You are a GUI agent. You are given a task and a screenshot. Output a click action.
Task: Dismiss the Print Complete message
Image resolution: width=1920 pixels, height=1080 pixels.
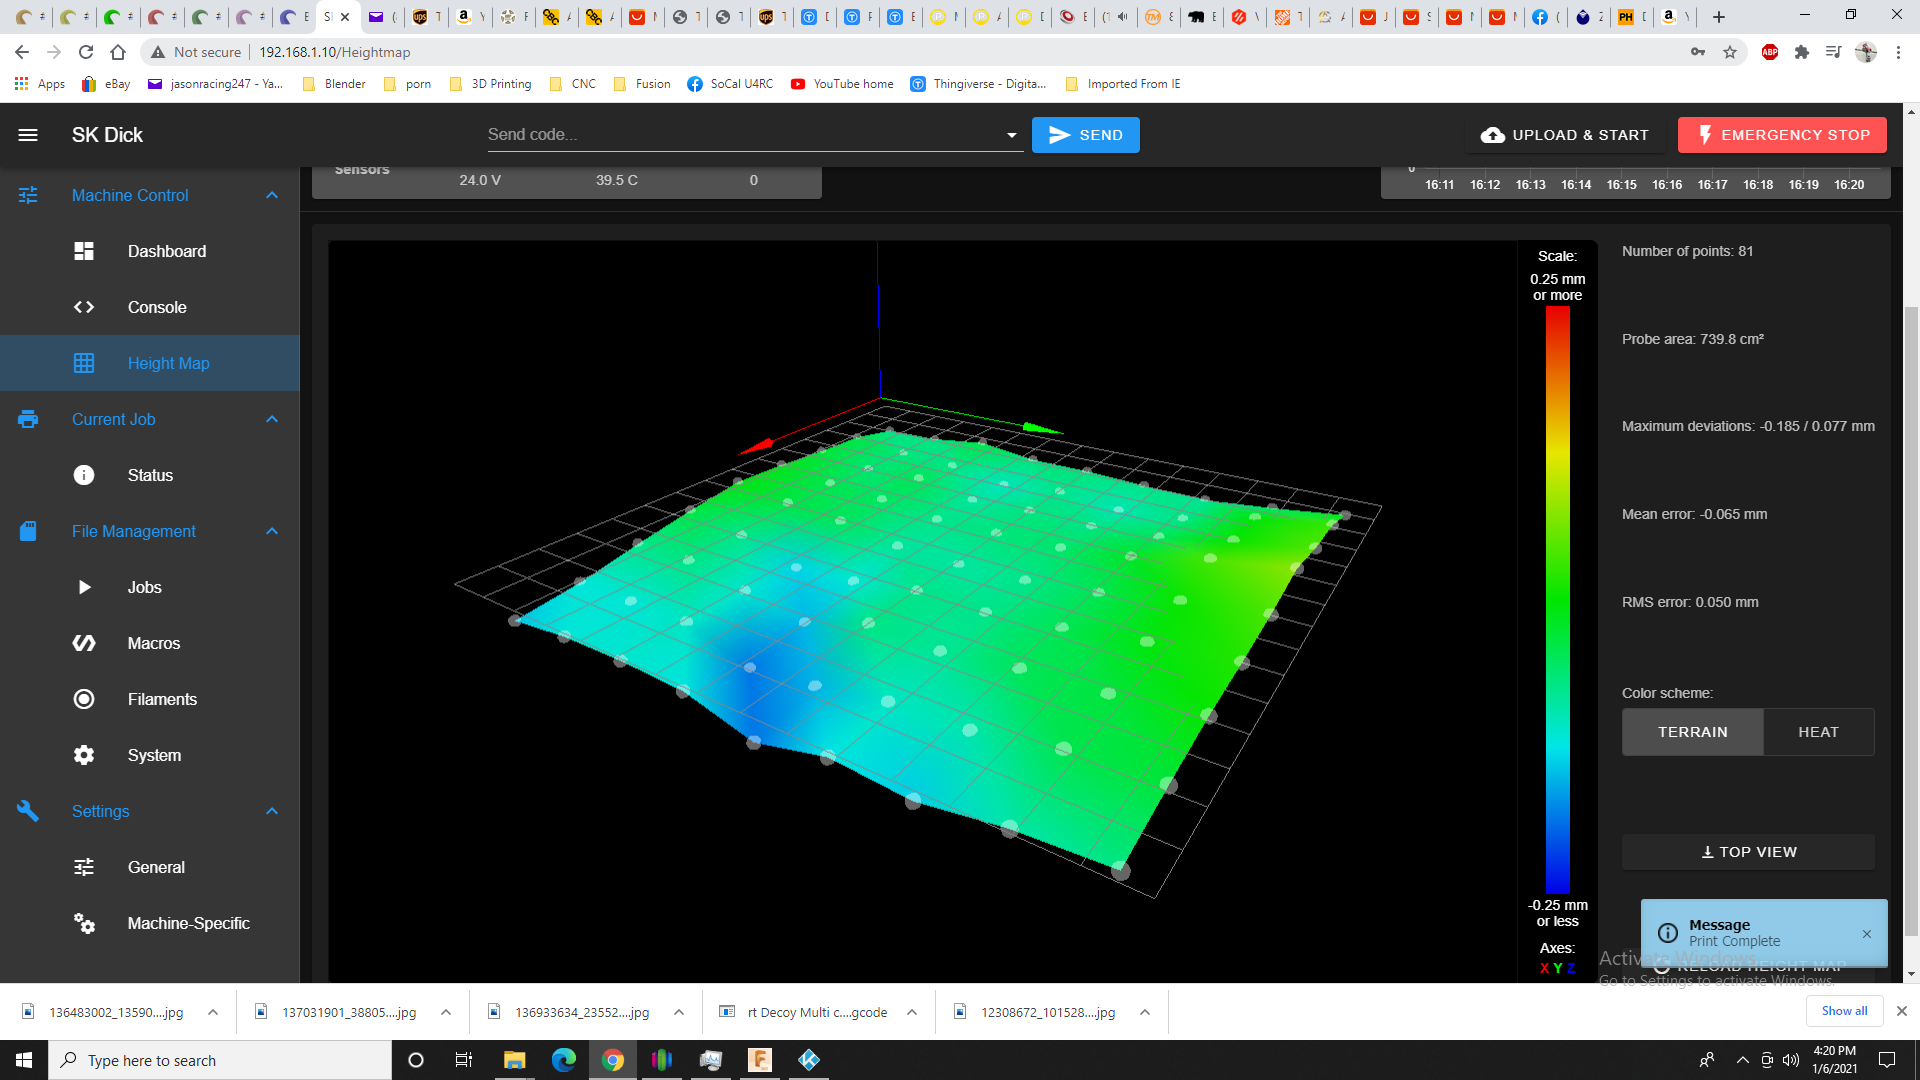pos(1866,934)
